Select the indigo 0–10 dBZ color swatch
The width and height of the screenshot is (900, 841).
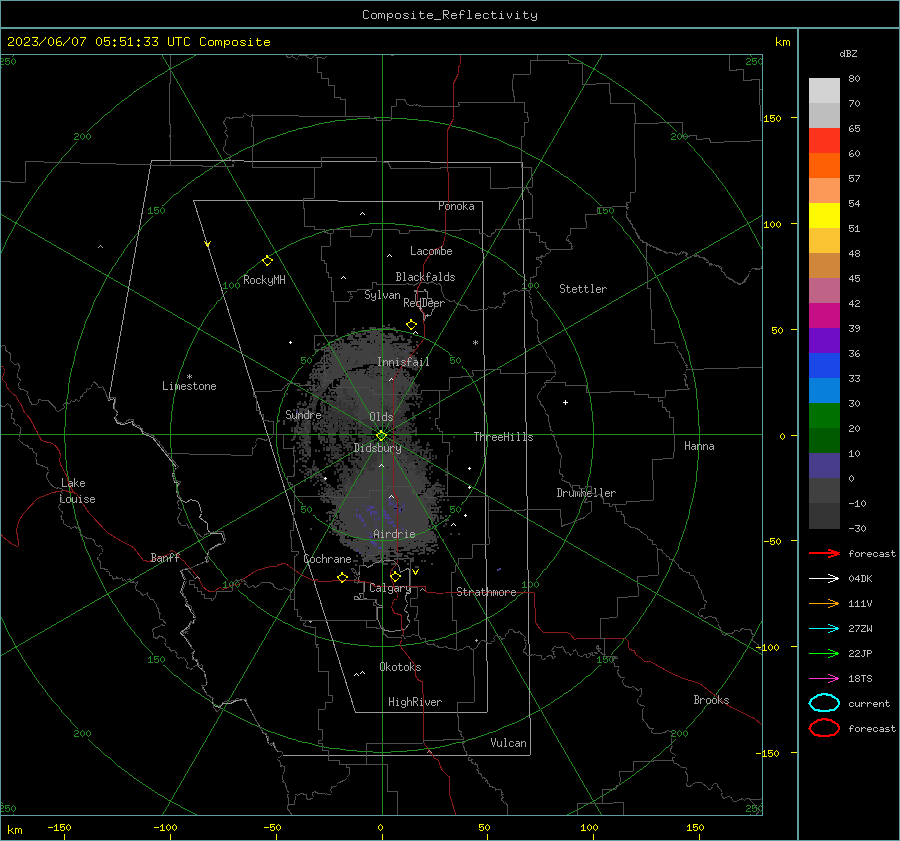coord(824,466)
